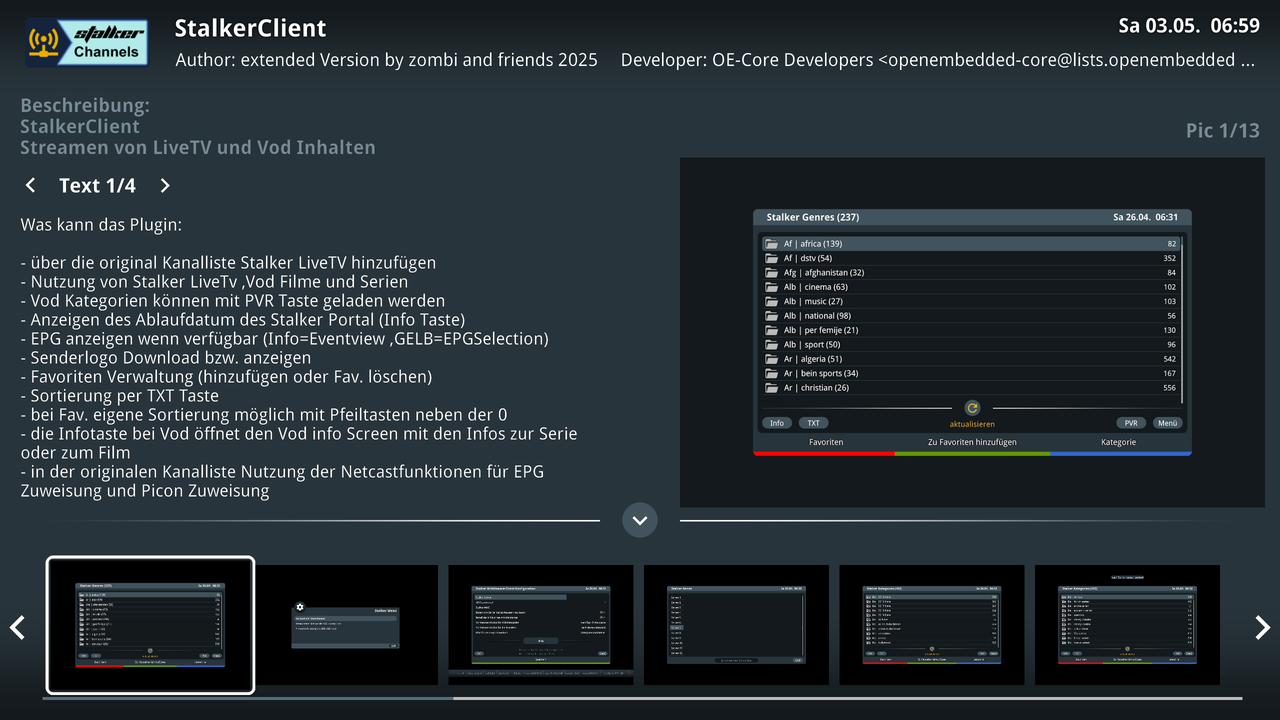Click the StalkerClient title
The height and width of the screenshot is (720, 1280).
click(x=250, y=28)
